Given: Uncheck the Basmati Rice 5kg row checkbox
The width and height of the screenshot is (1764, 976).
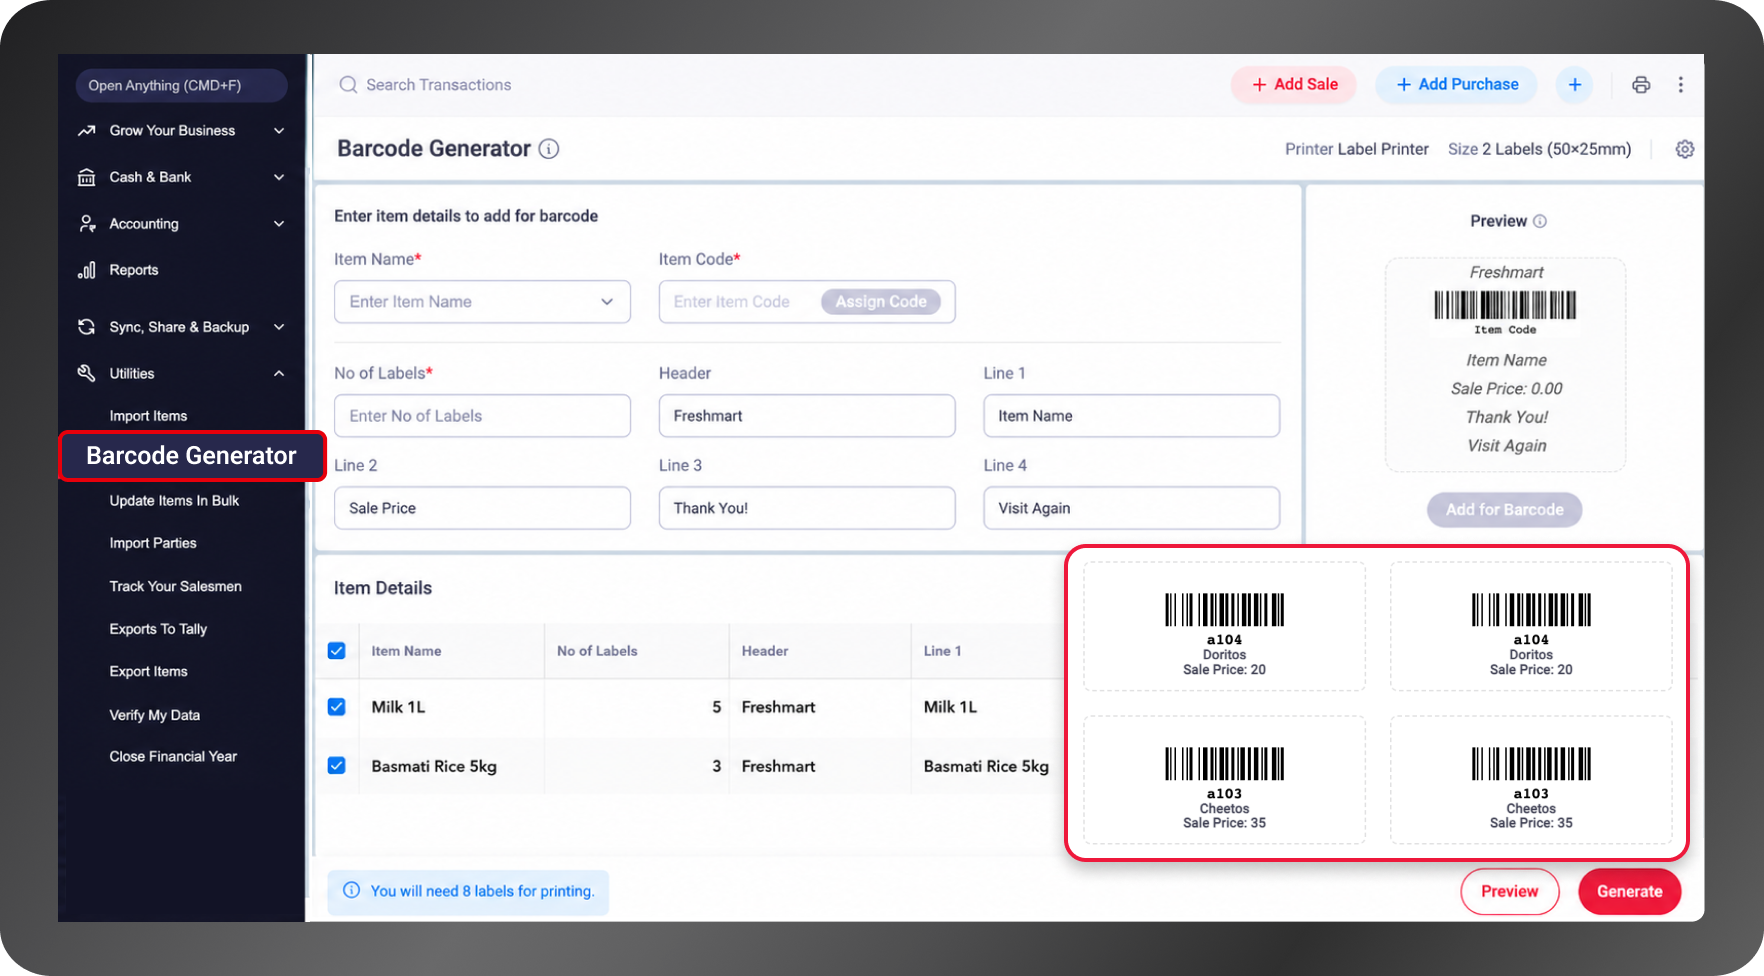Looking at the screenshot, I should coord(337,766).
